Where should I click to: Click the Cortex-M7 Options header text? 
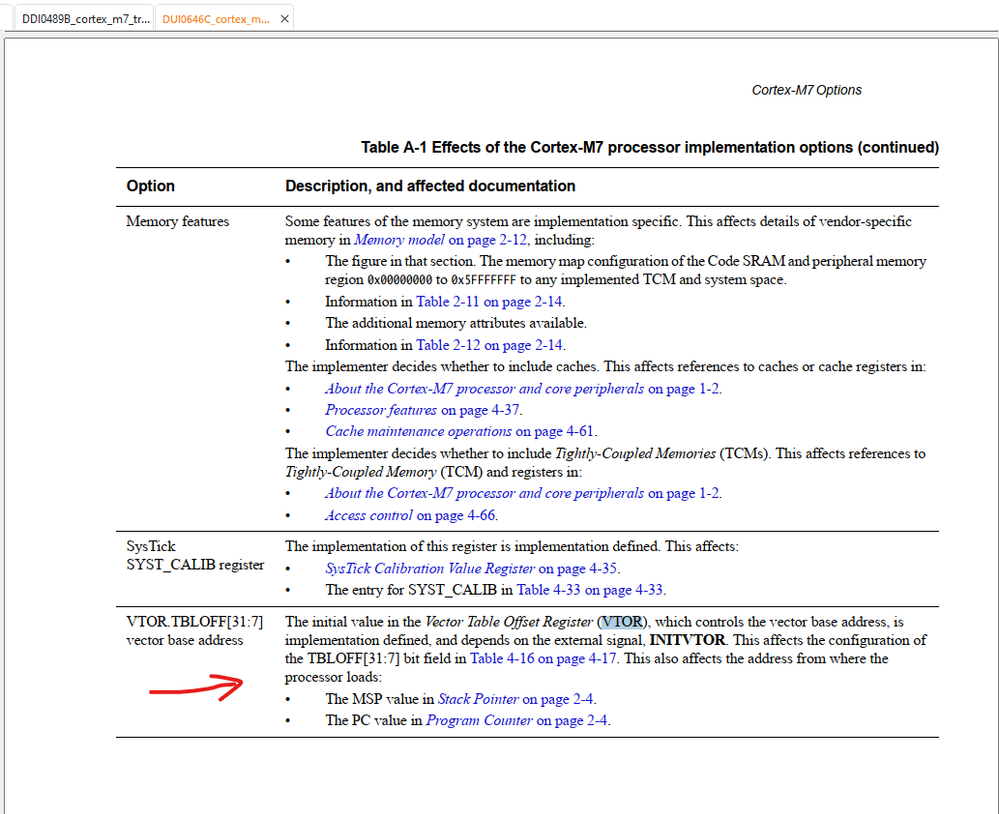(x=806, y=90)
